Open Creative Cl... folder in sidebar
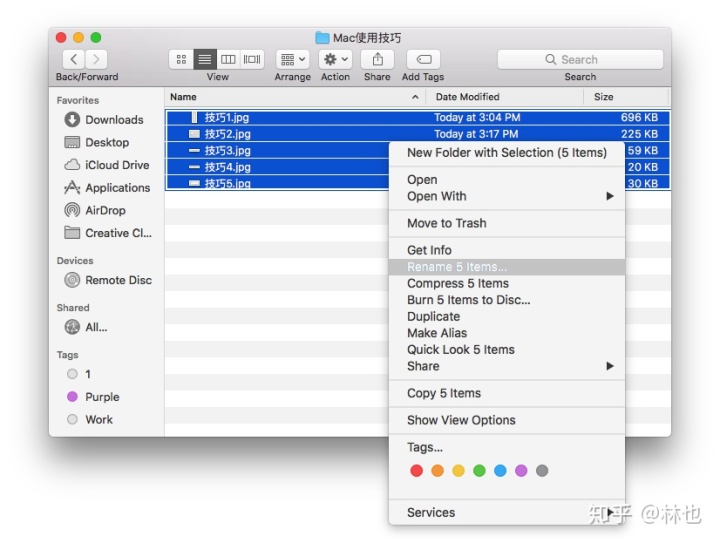 tap(108, 233)
